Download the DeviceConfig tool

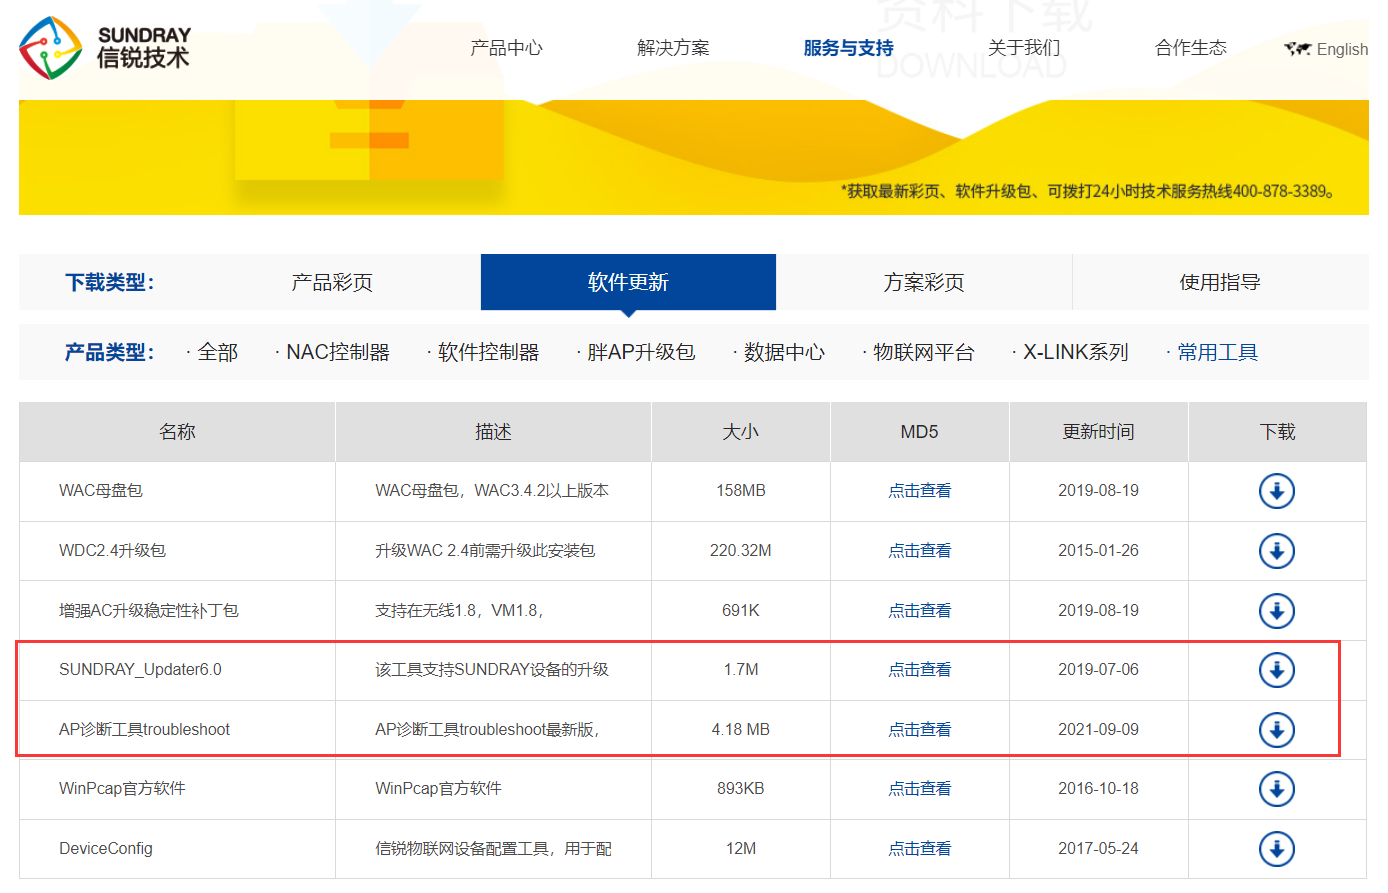1277,847
